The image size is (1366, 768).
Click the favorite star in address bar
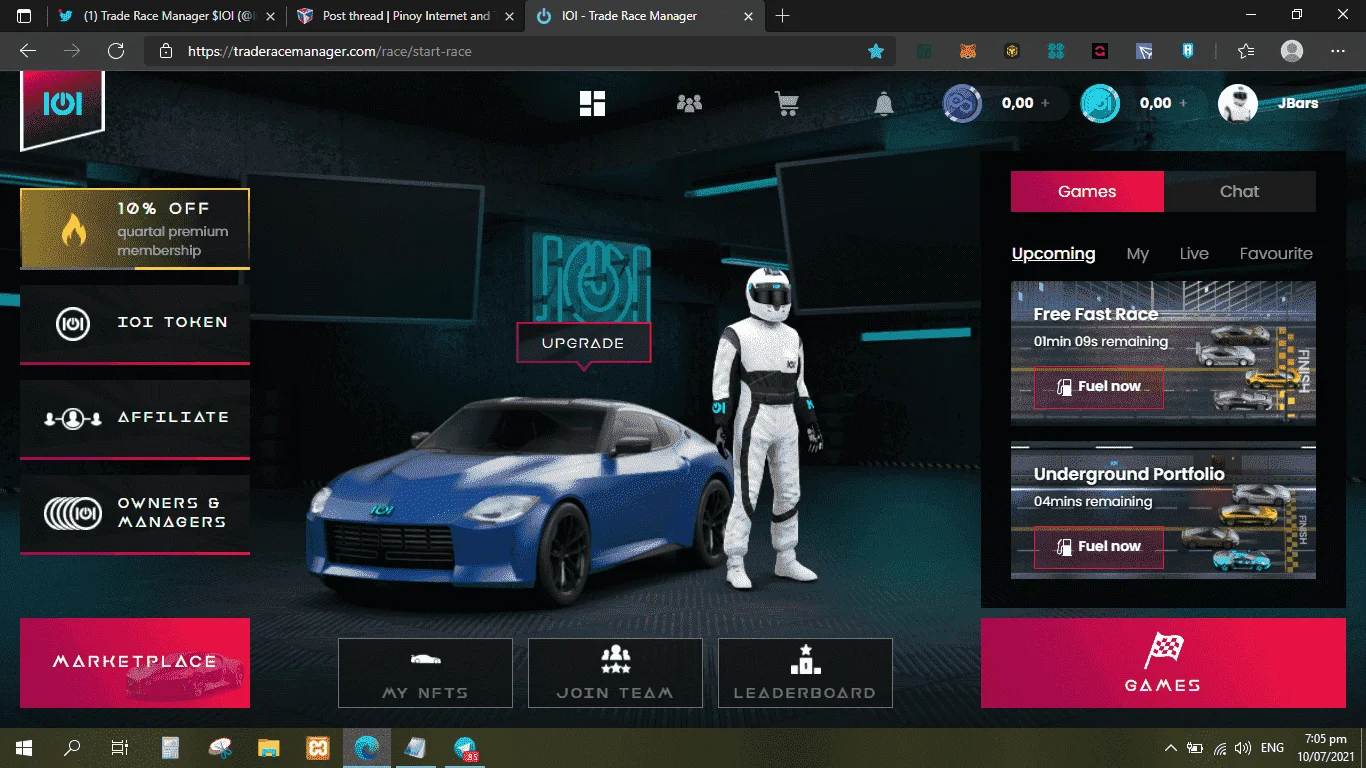(876, 51)
